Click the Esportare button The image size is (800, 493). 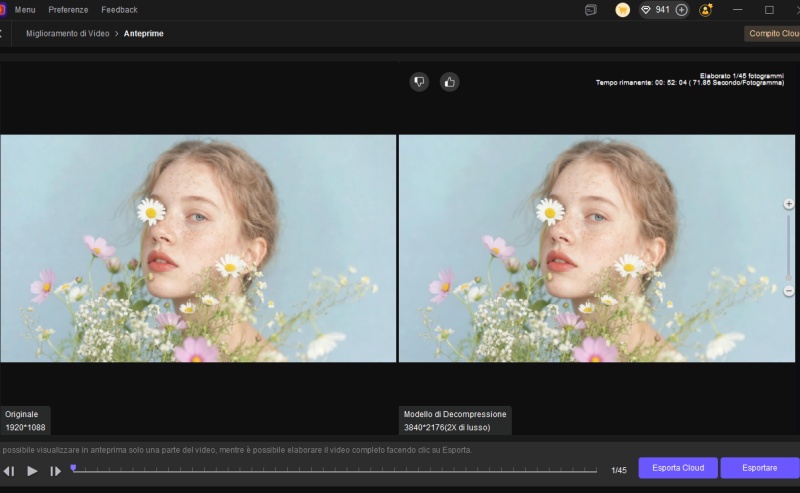pos(759,468)
